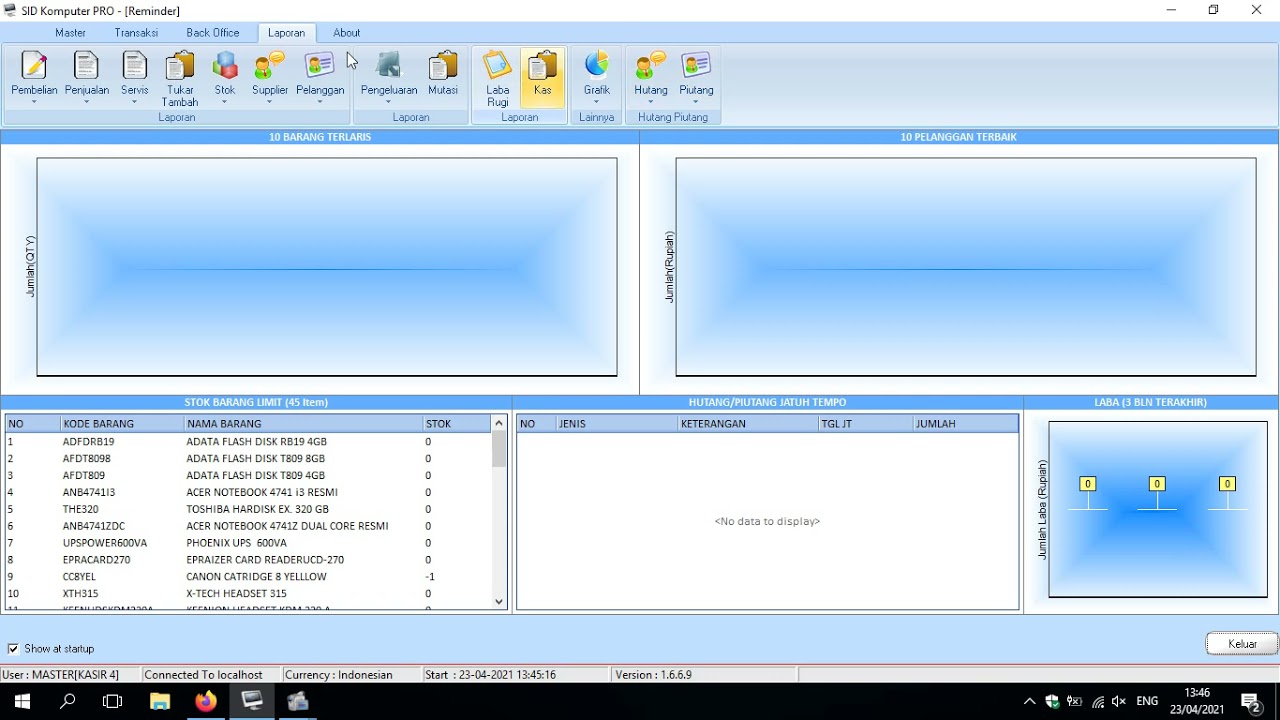Select the EPRACARD270 stock row

tap(248, 560)
